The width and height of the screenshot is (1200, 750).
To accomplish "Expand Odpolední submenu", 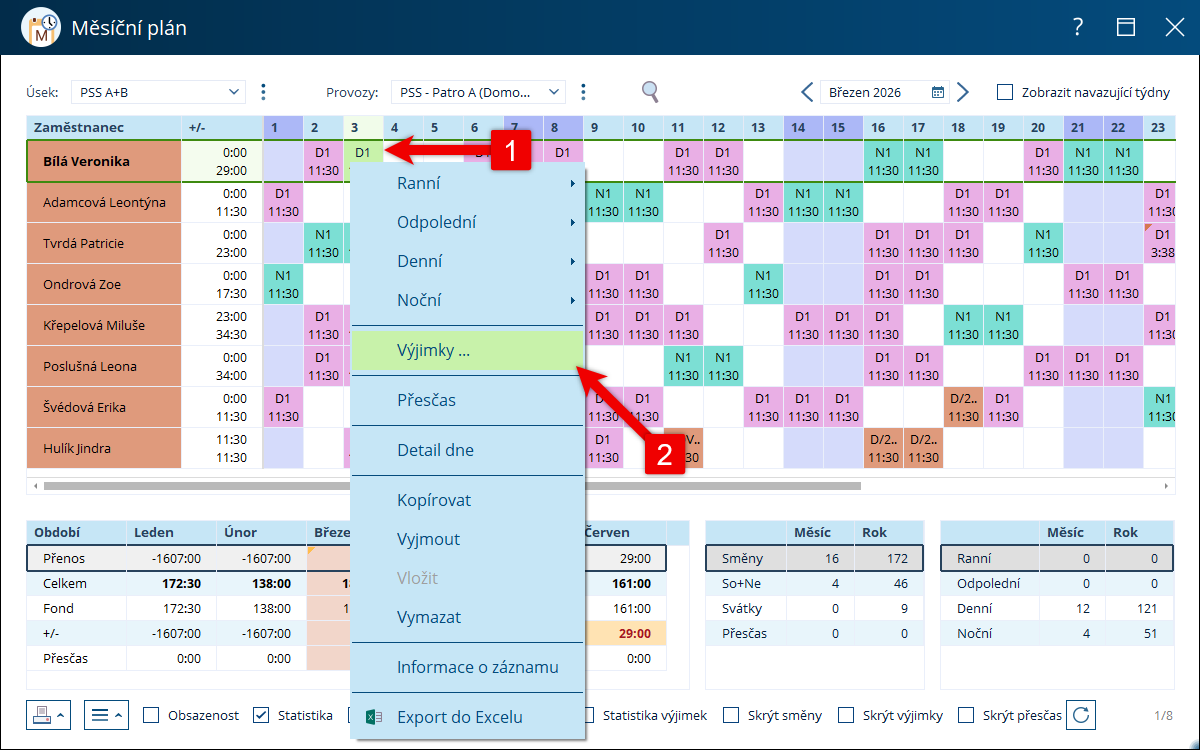I will click(x=467, y=222).
